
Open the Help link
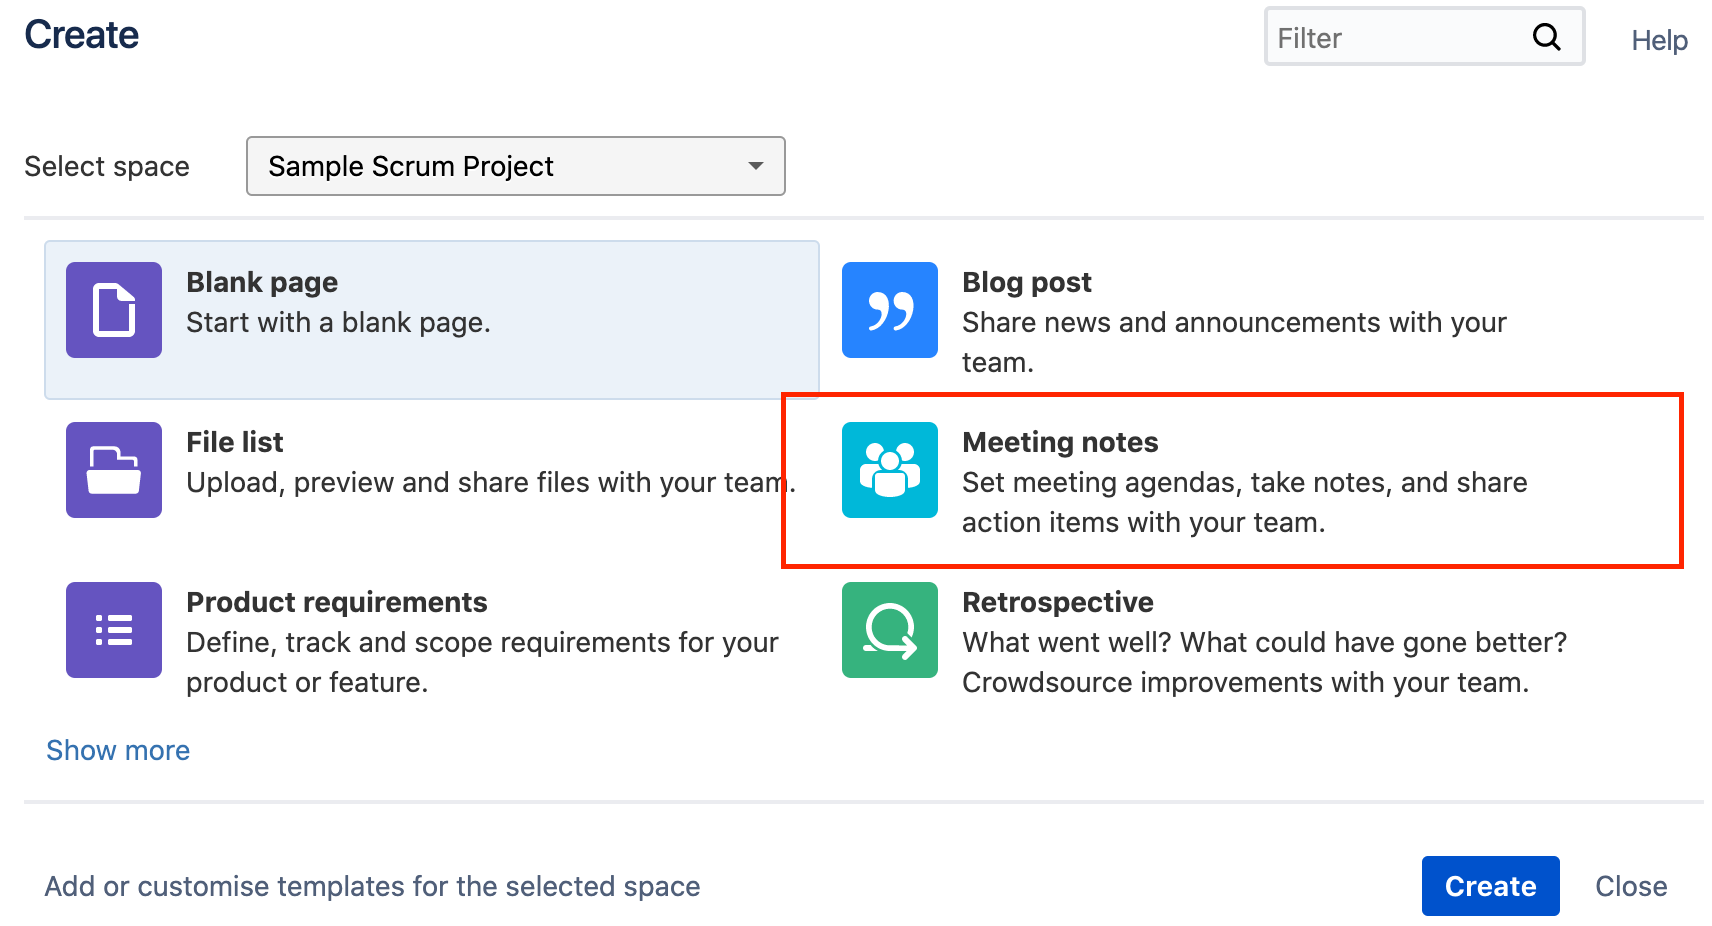[1659, 40]
